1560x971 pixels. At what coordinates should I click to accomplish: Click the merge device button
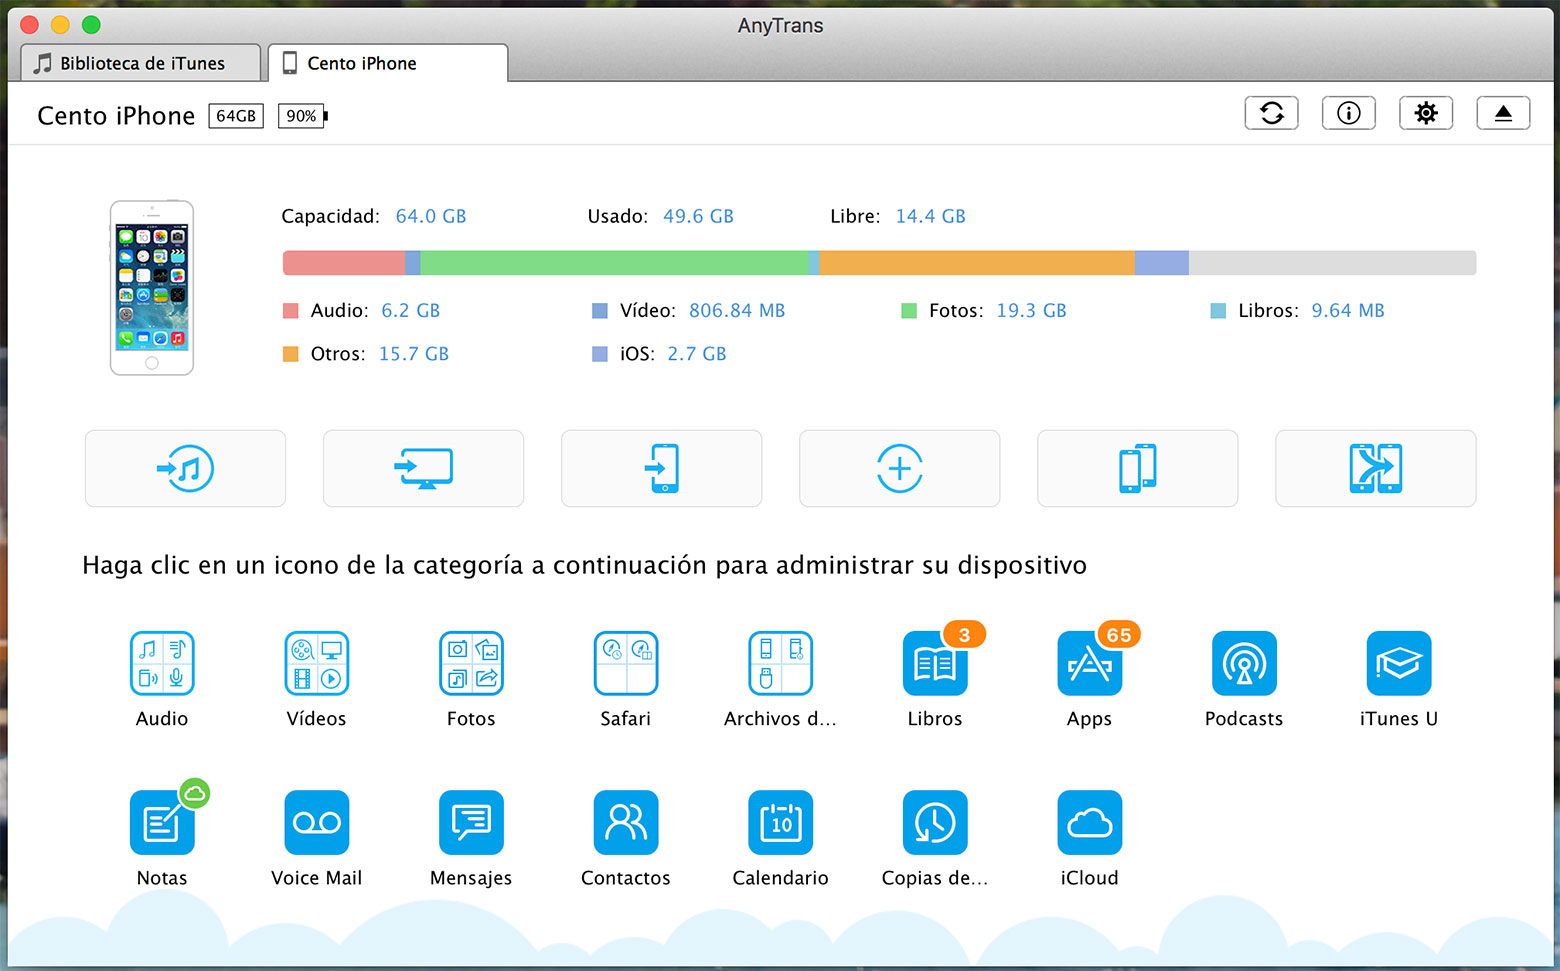1375,468
